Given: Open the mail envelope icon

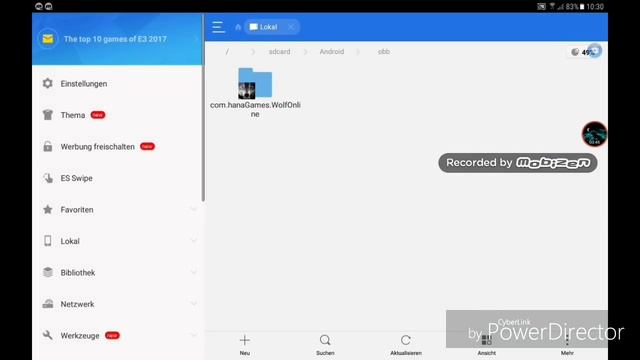Looking at the screenshot, I should point(47,39).
